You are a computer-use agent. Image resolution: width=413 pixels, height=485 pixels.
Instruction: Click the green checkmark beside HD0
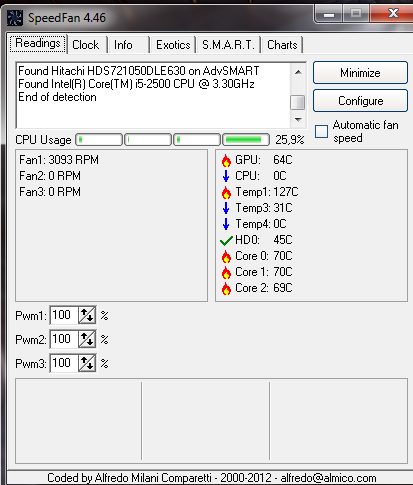pyautogui.click(x=226, y=240)
